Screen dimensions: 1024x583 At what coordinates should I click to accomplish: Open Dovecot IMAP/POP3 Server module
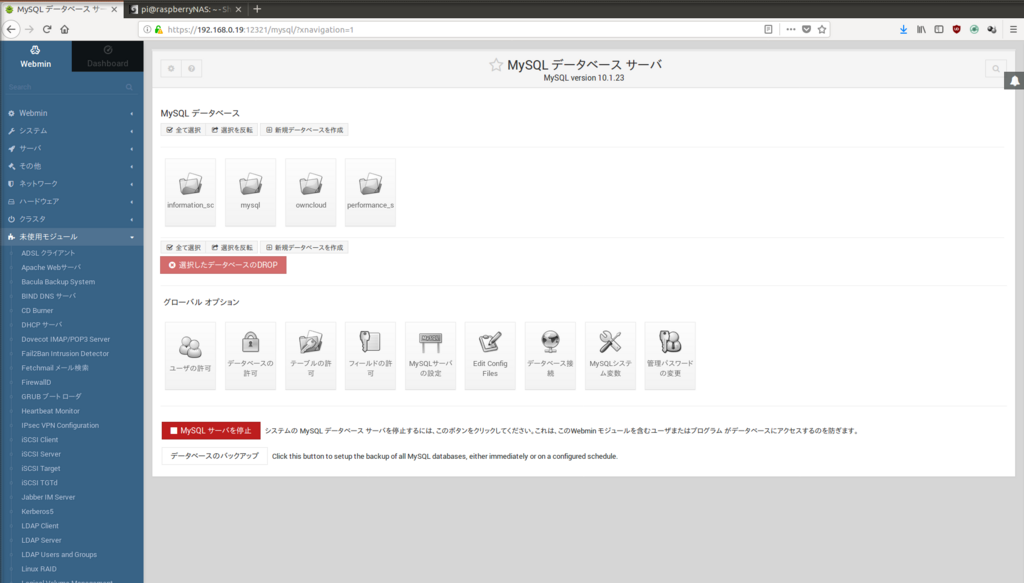coord(65,339)
